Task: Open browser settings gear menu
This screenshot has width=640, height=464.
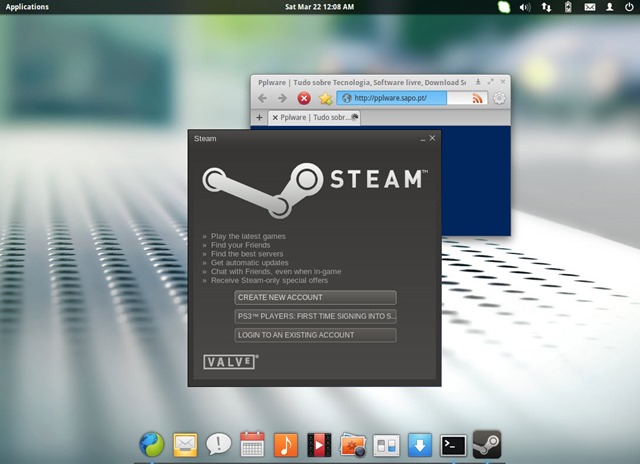Action: click(x=499, y=98)
